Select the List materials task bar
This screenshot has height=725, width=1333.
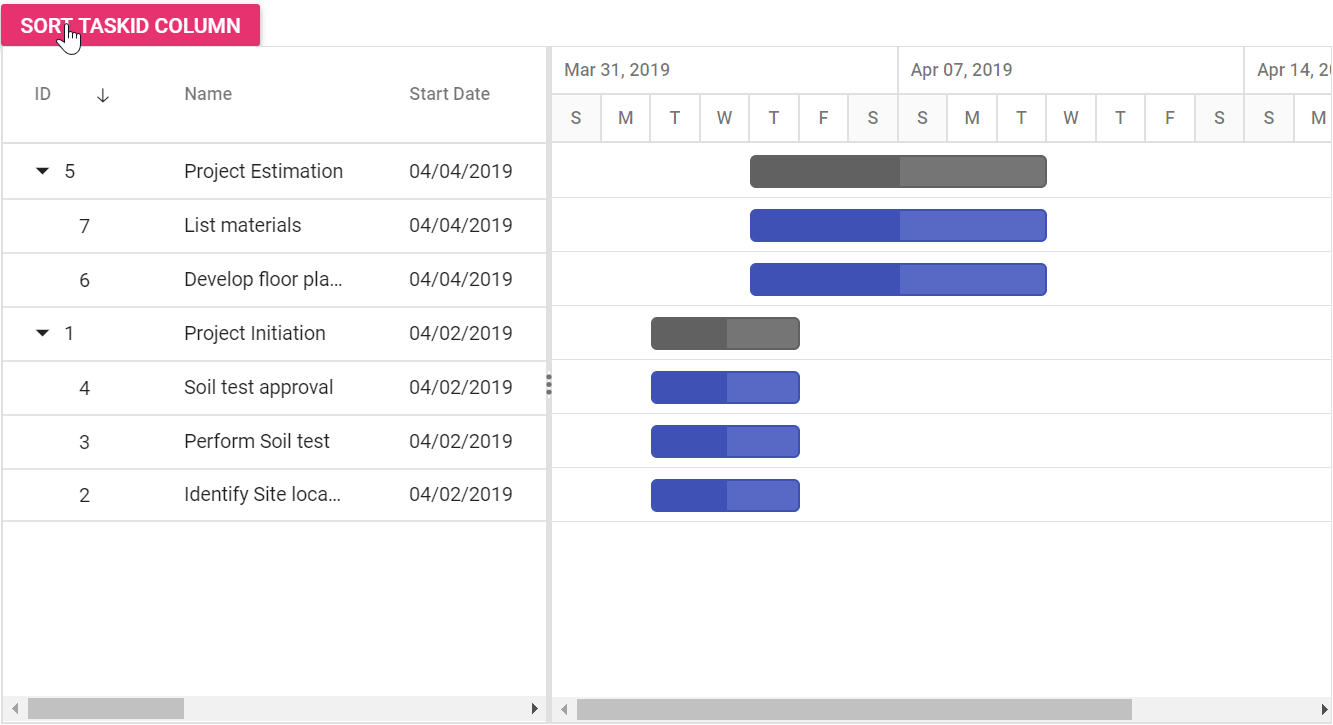pos(898,225)
